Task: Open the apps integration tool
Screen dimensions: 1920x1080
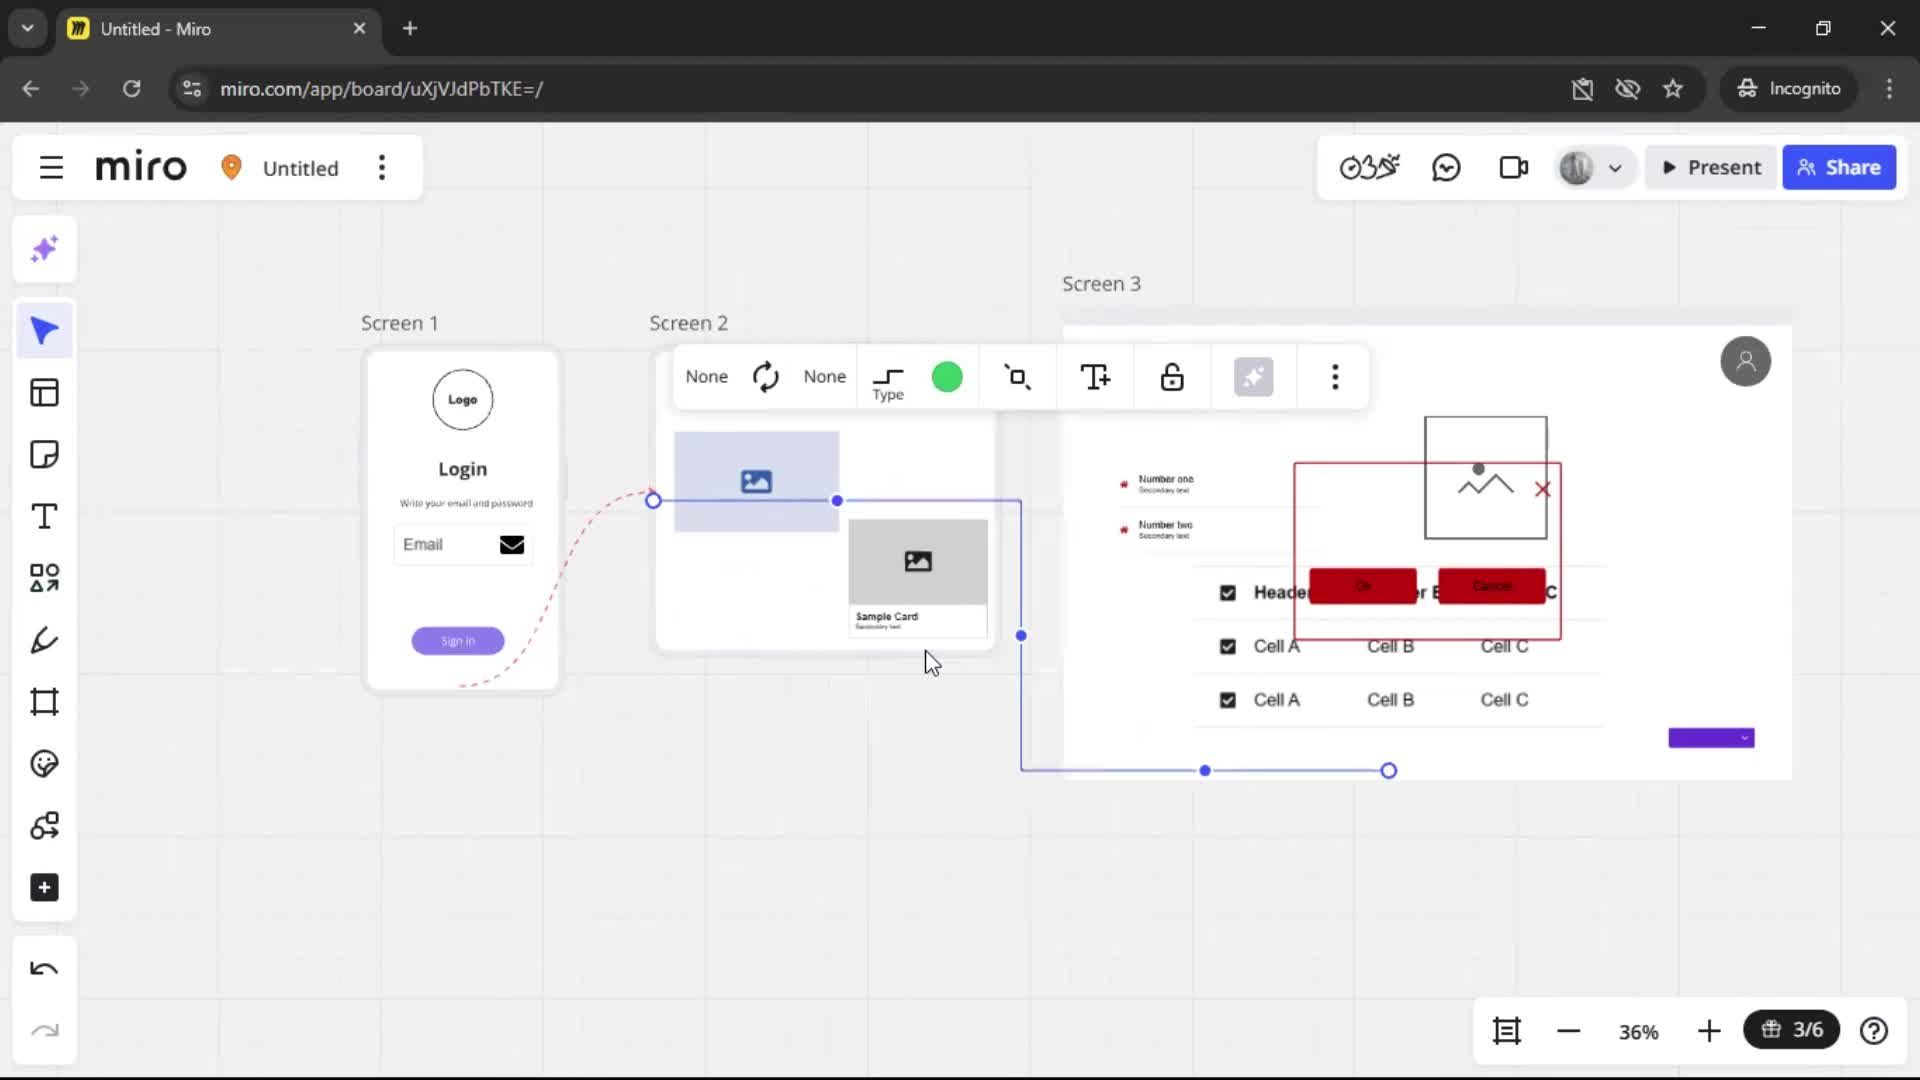Action: [x=44, y=826]
